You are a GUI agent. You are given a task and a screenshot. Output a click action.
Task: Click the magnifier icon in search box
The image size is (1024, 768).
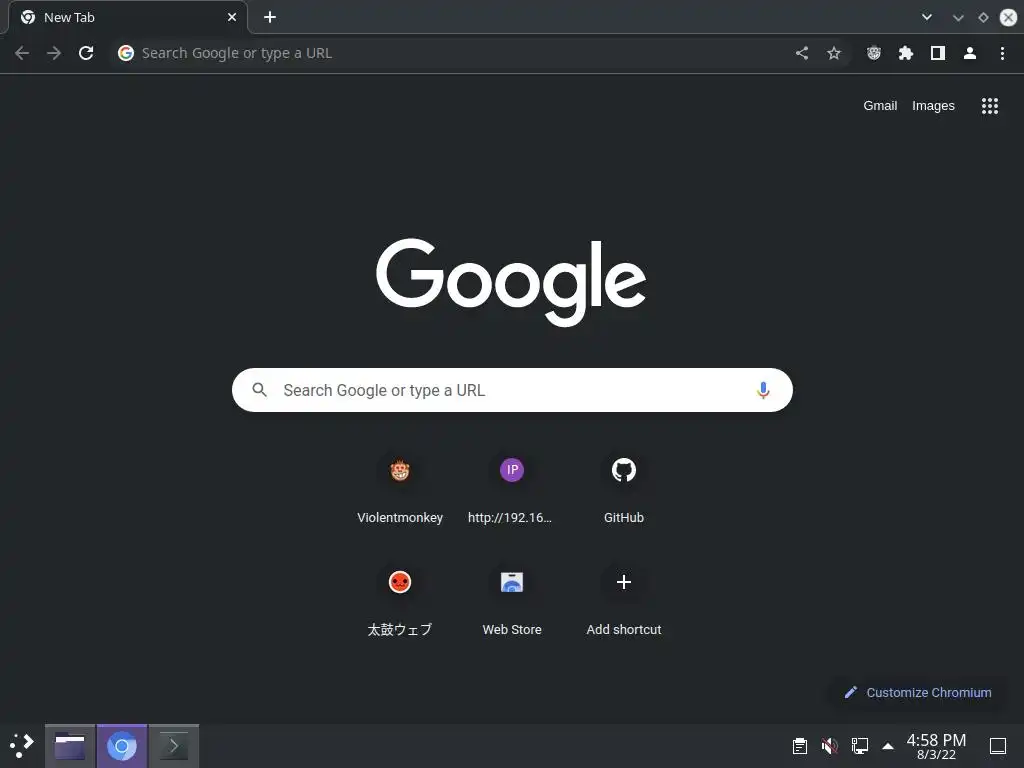click(259, 390)
